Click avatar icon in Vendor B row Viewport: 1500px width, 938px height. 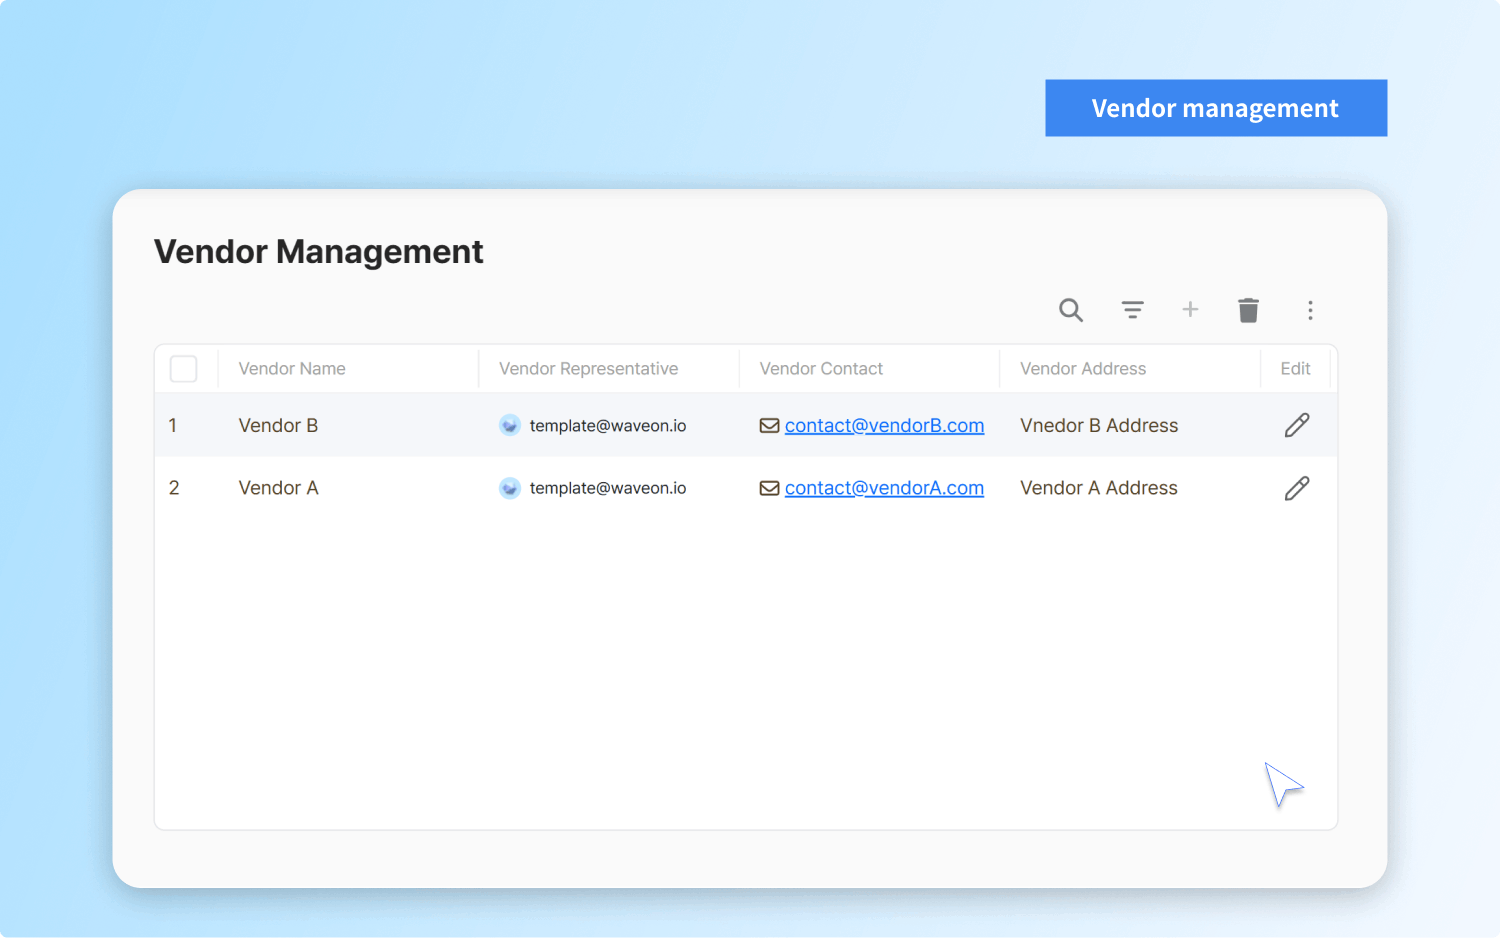pyautogui.click(x=510, y=425)
